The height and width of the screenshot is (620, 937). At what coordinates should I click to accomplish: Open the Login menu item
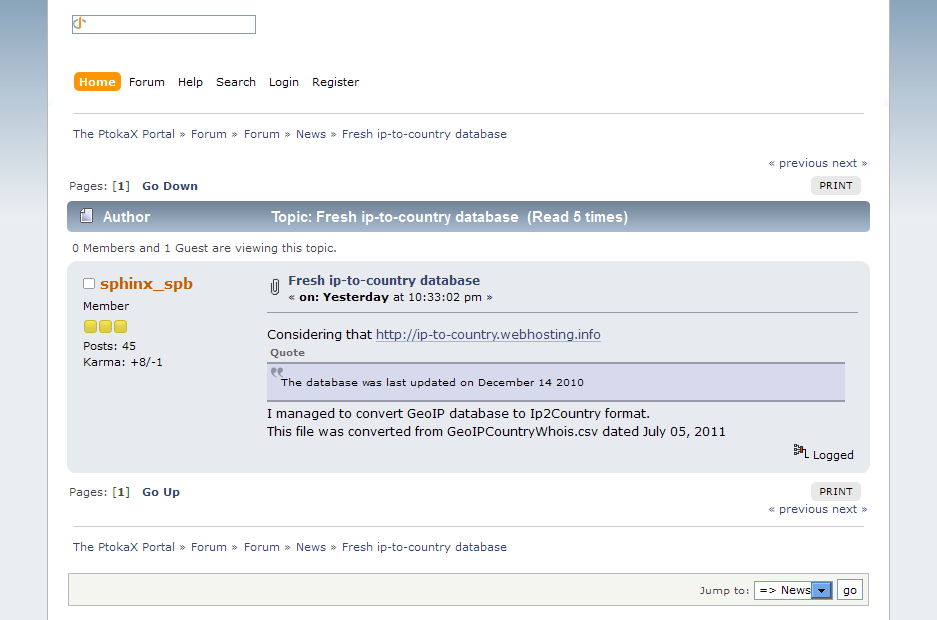click(x=284, y=82)
